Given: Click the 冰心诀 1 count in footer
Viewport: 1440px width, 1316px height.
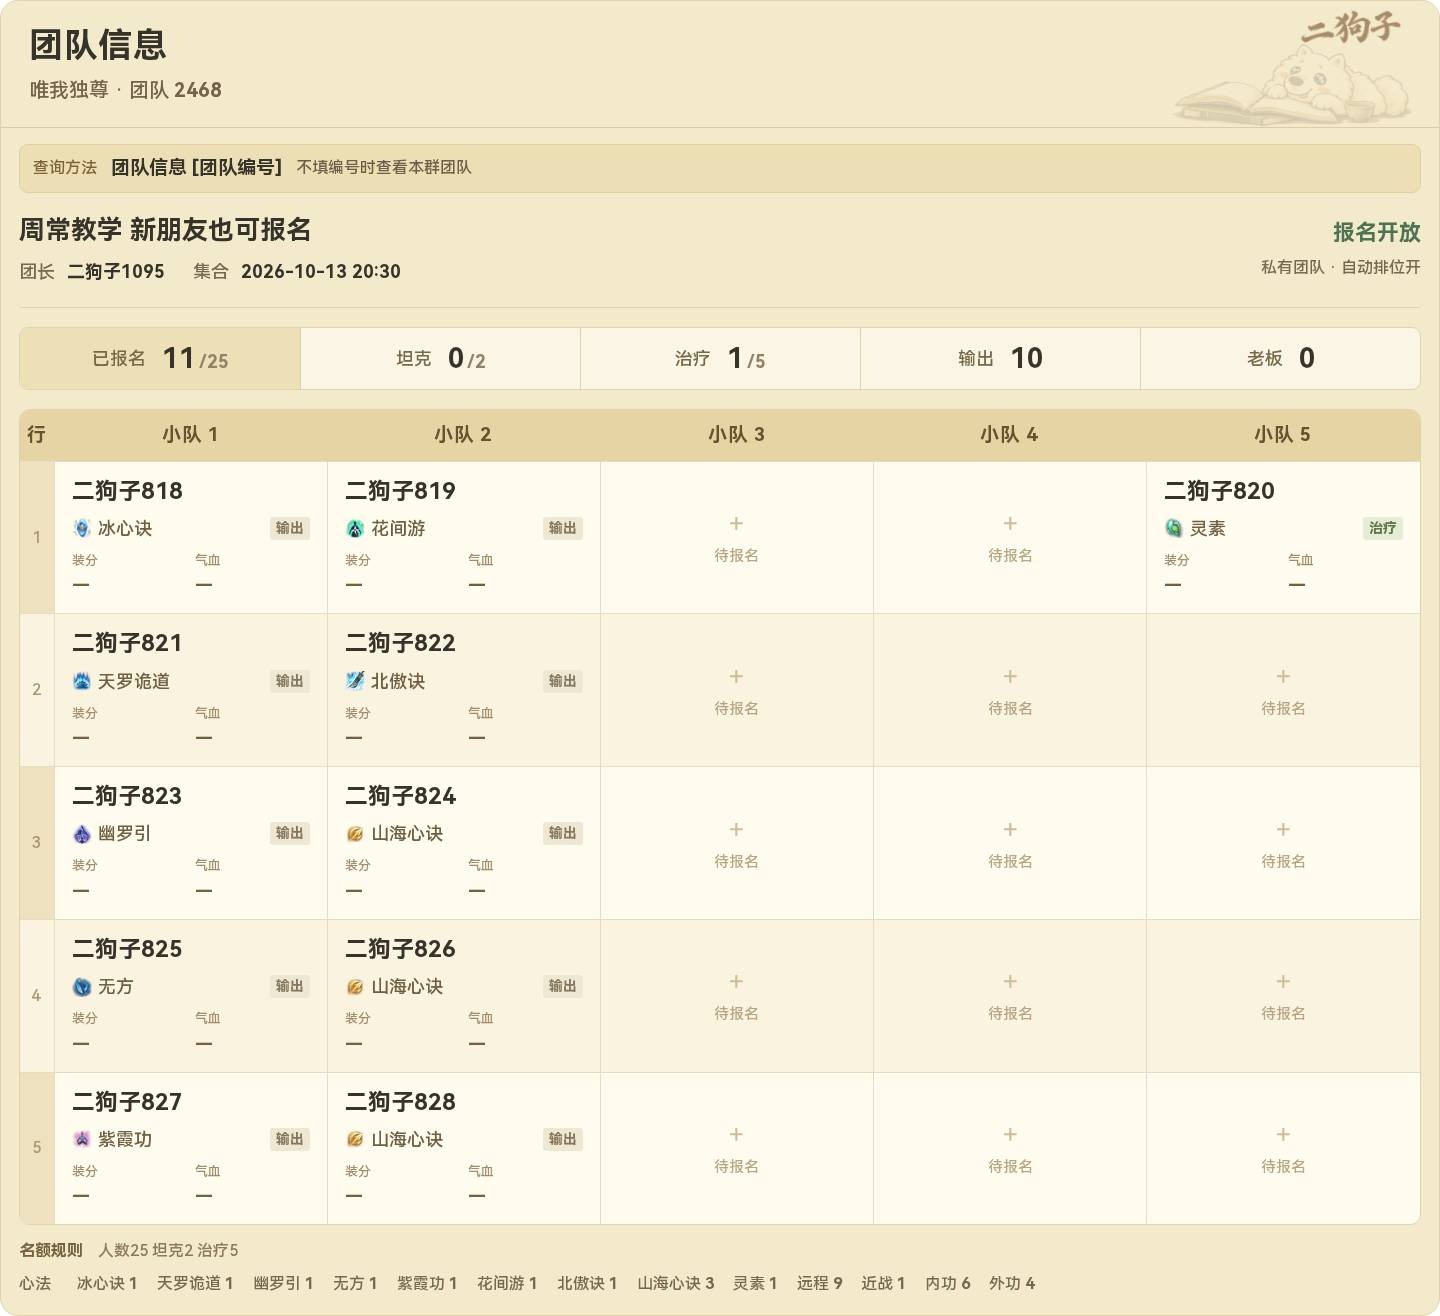Looking at the screenshot, I should [x=107, y=1283].
